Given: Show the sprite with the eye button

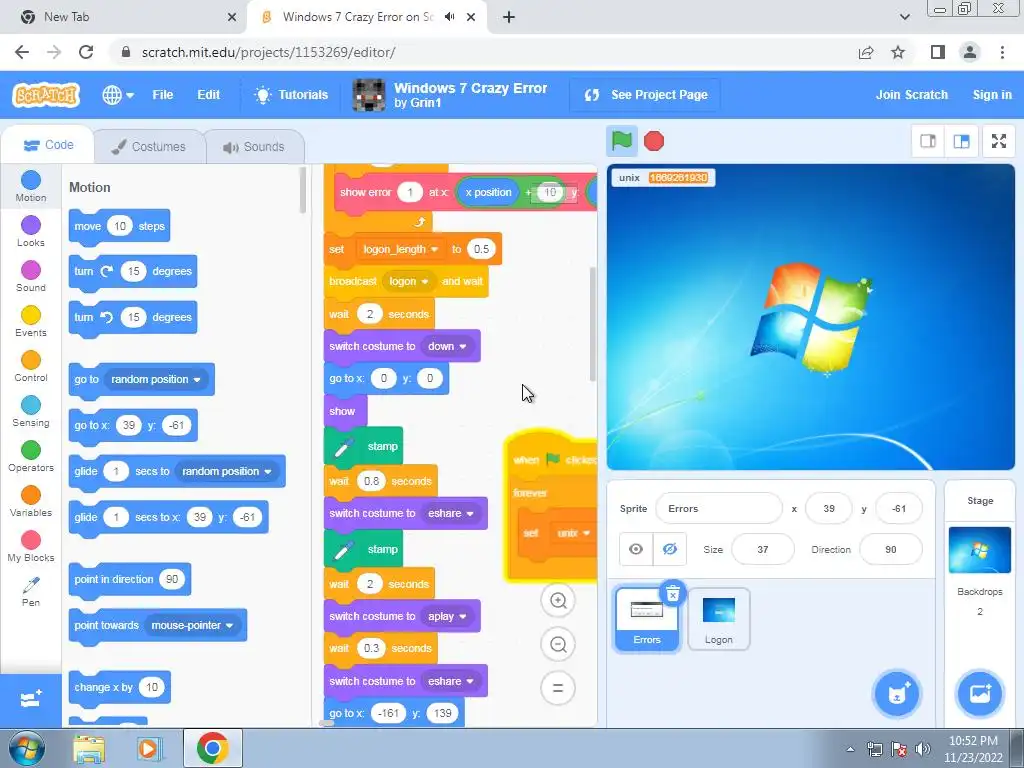Looking at the screenshot, I should point(636,549).
